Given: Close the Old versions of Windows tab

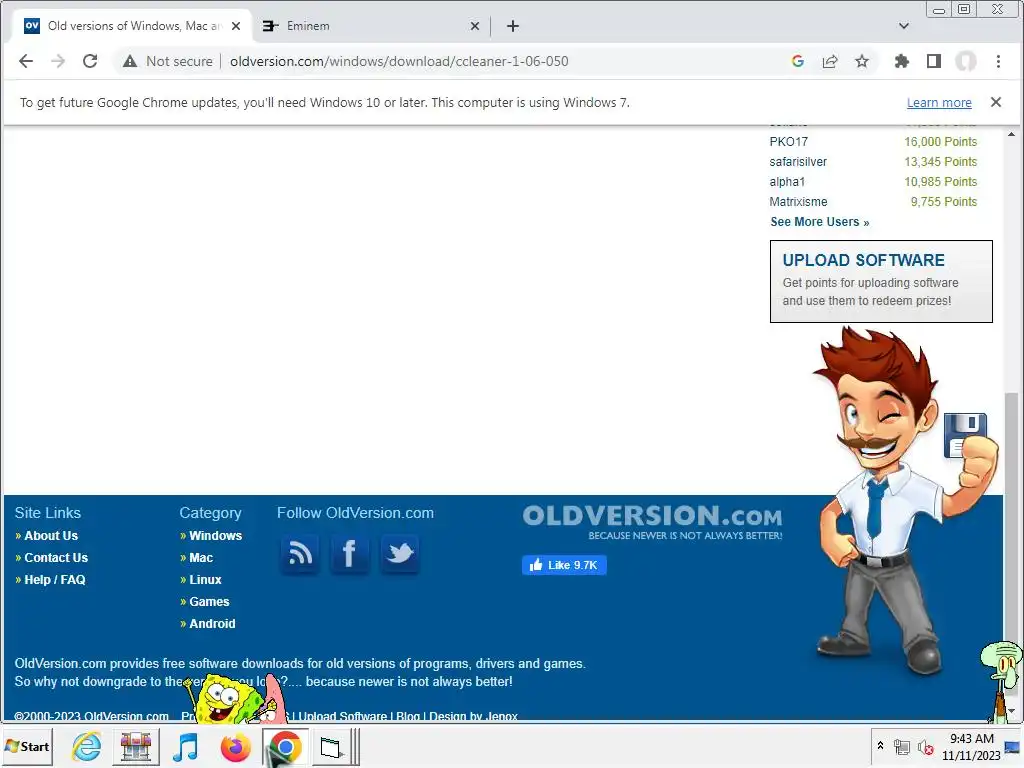Looking at the screenshot, I should coord(236,26).
